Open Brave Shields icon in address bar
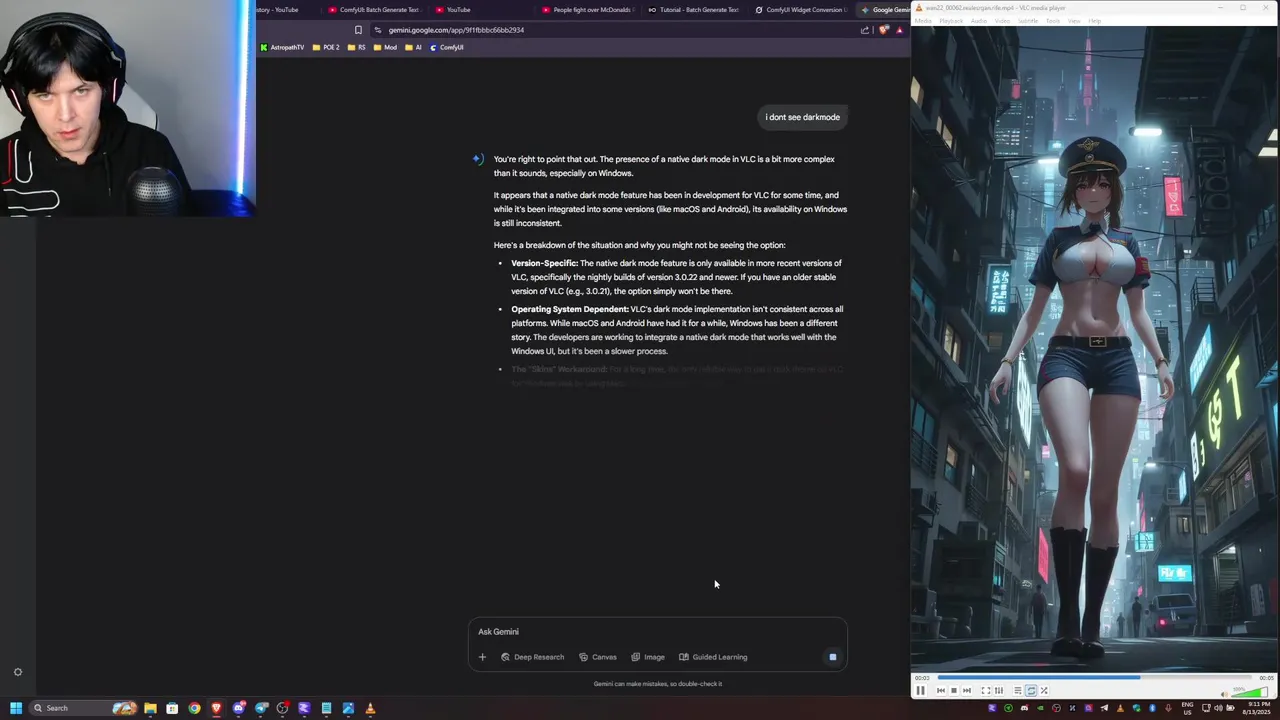Image resolution: width=1280 pixels, height=720 pixels. [884, 30]
